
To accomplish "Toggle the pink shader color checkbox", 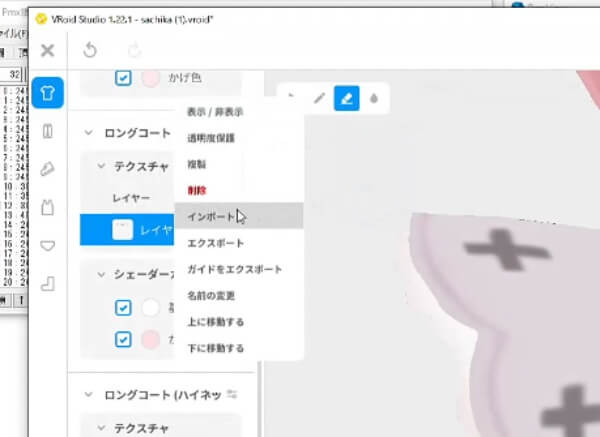I will (x=123, y=339).
